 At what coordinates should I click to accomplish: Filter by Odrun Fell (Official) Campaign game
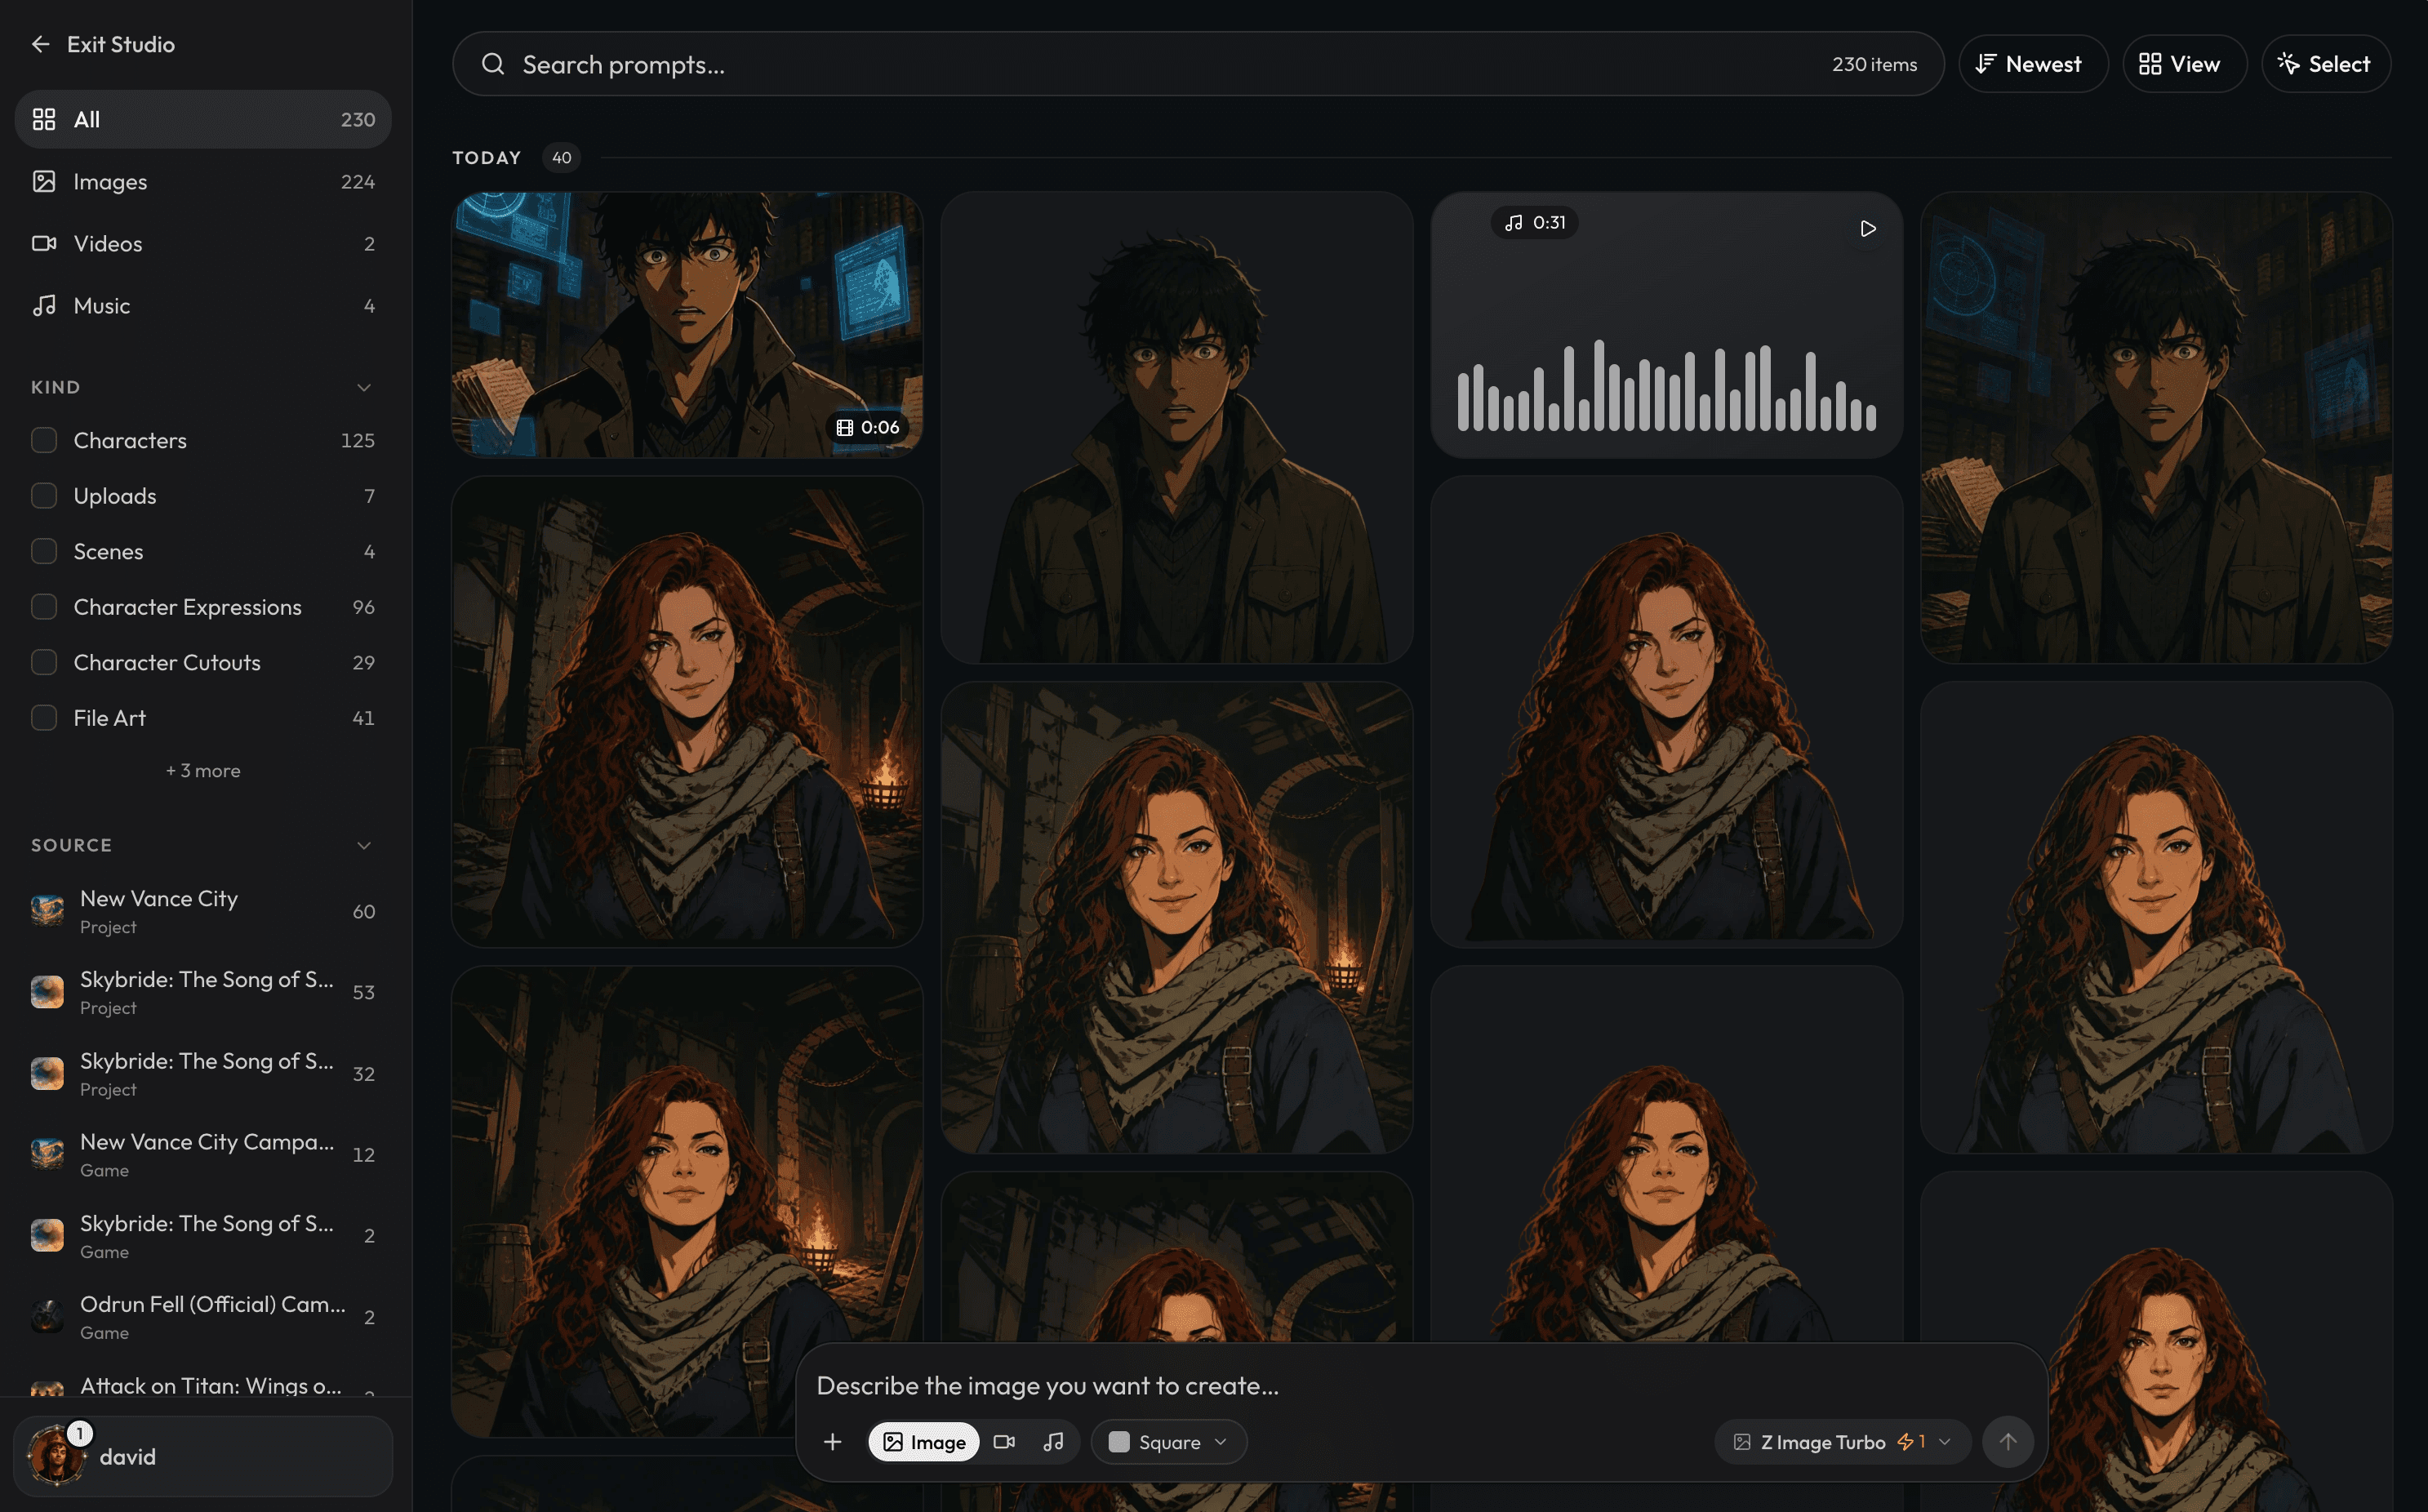203,1317
